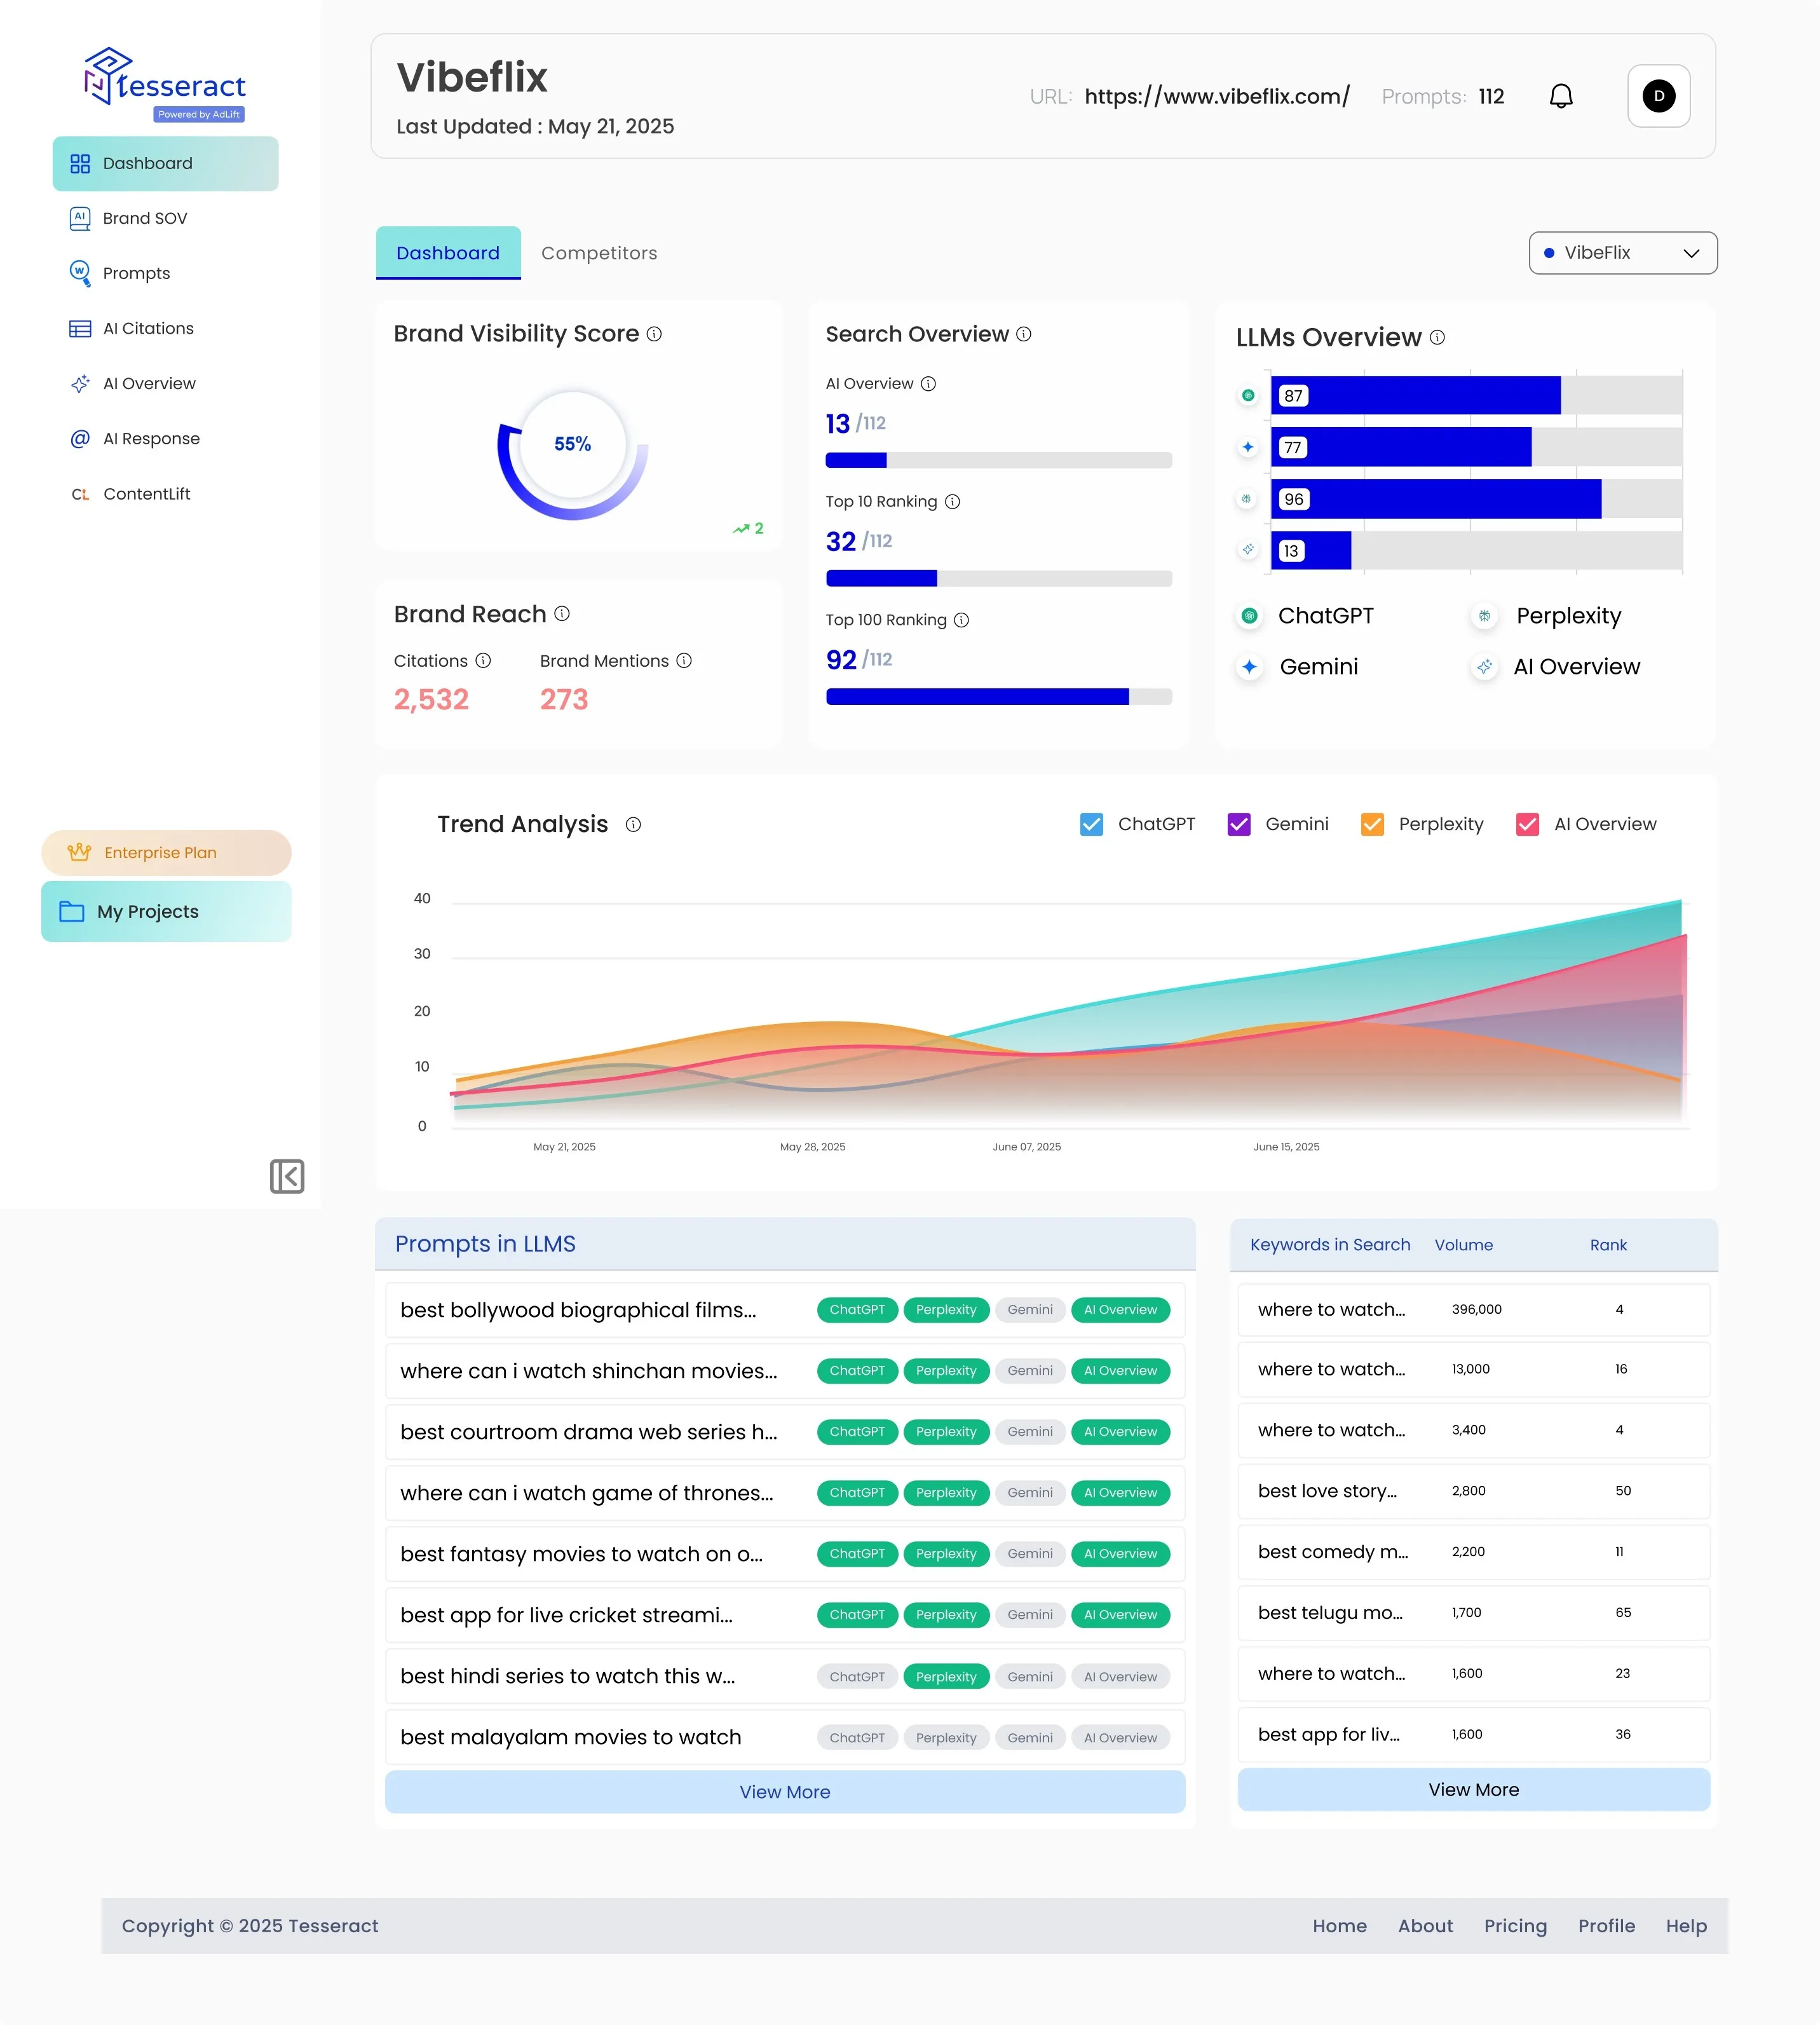Click the Top 100 Ranking info icon

click(x=961, y=620)
